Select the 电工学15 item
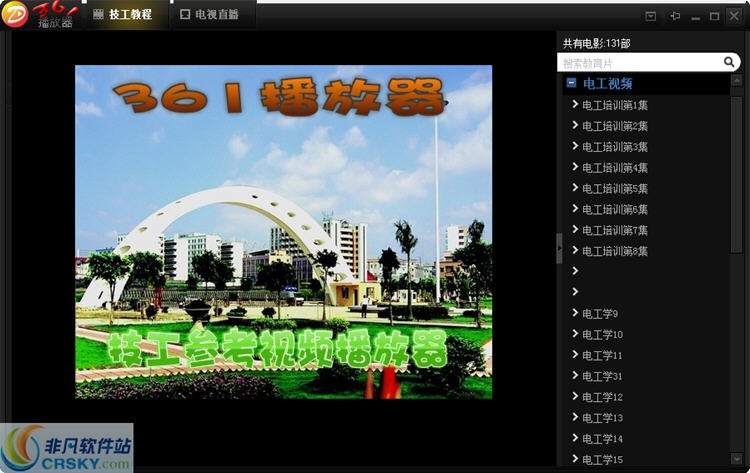Screen dimensions: 750x473 [602, 460]
